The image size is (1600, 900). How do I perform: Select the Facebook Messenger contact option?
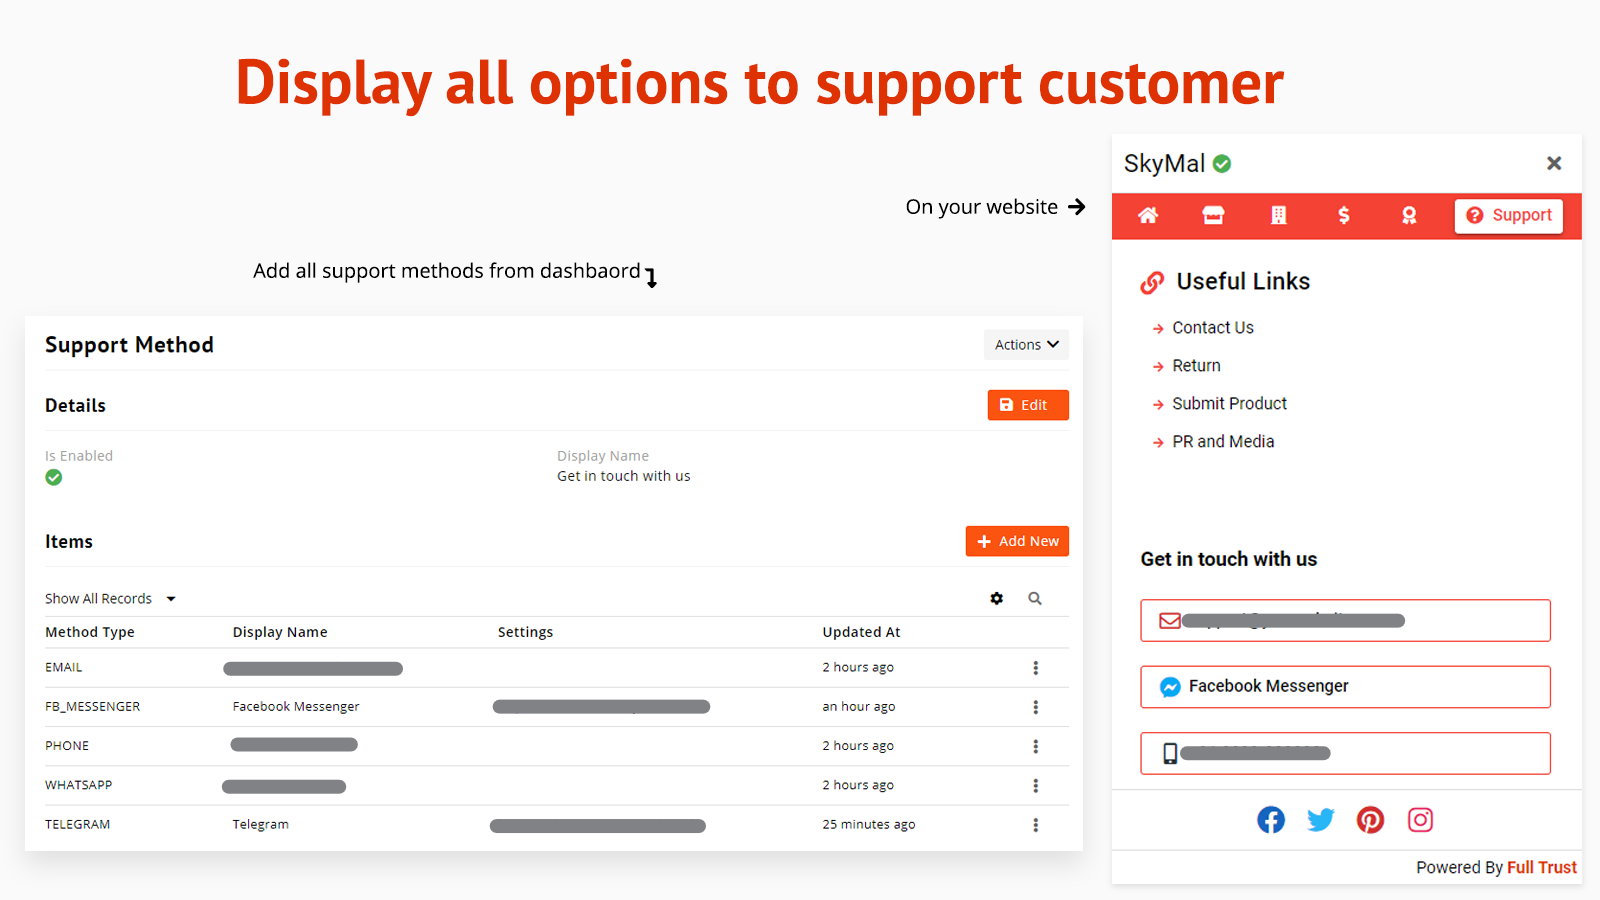point(1345,687)
